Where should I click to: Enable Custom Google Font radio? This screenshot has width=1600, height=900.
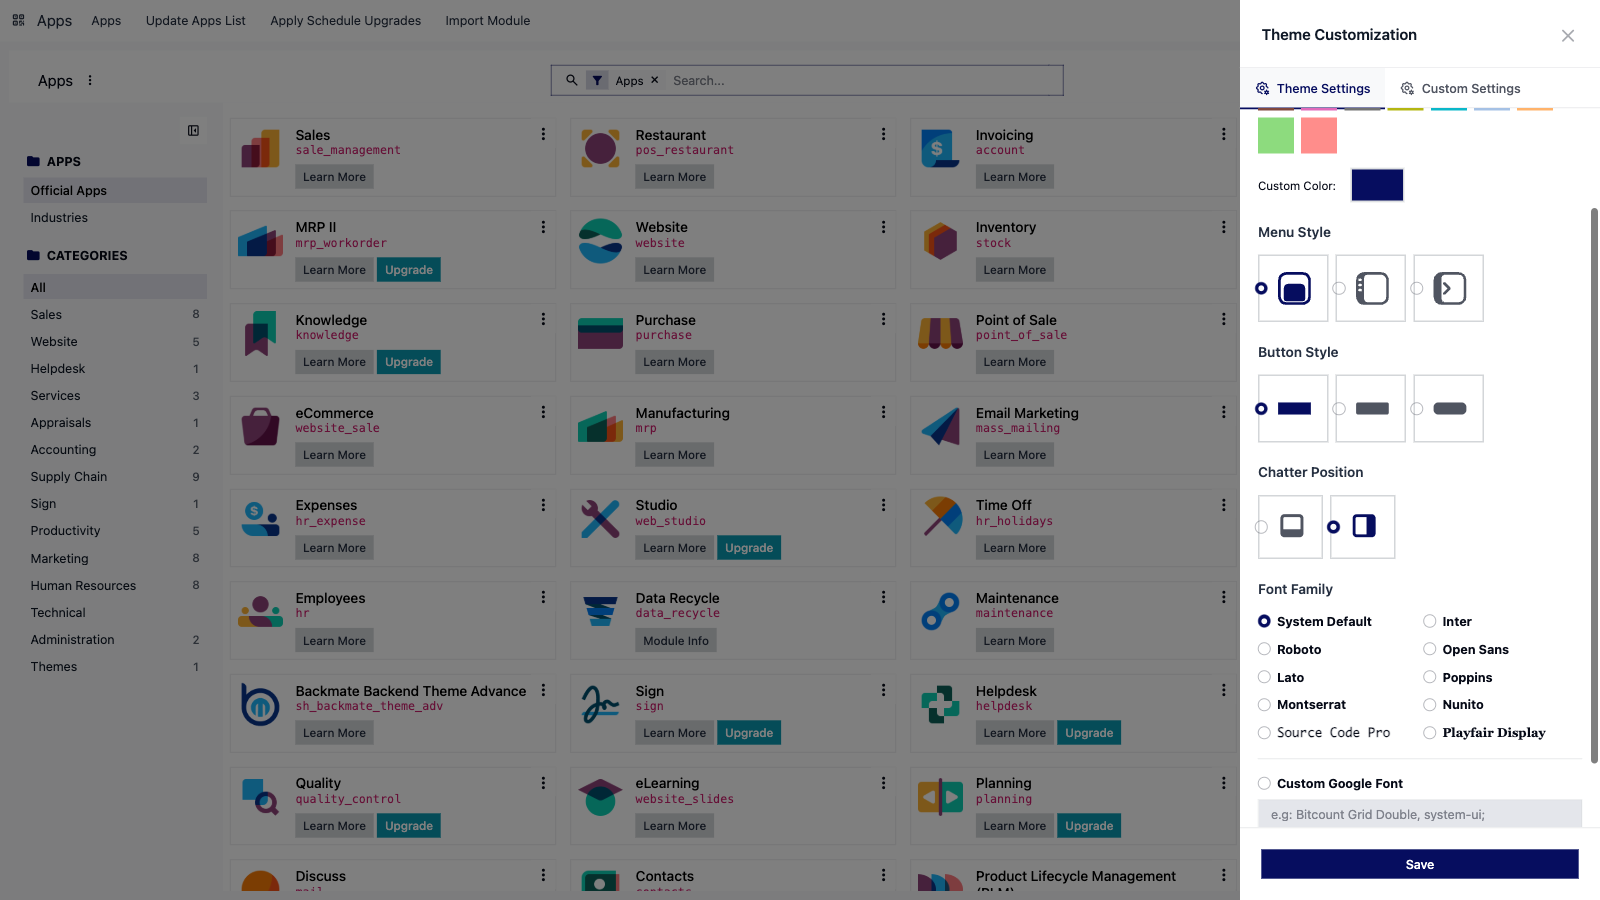[1264, 784]
